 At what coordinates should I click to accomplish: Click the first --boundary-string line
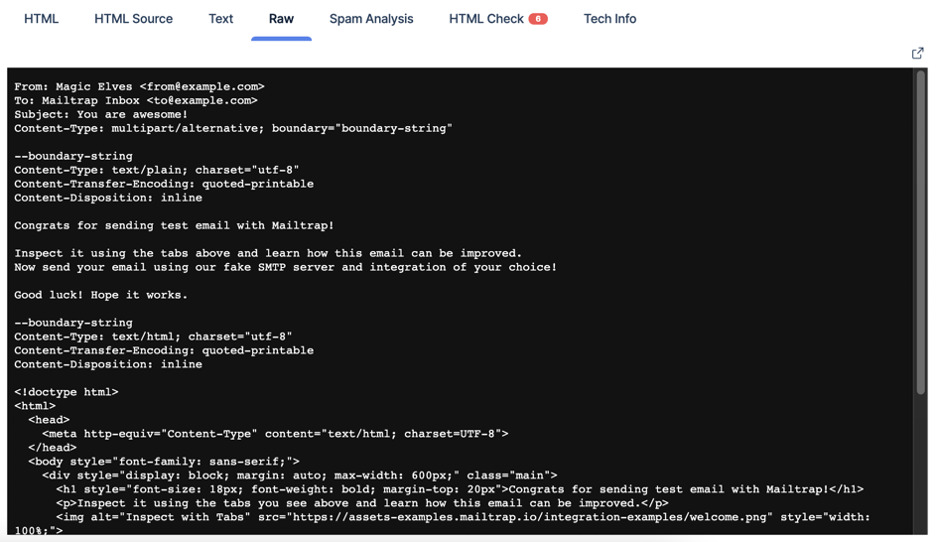pyautogui.click(x=73, y=156)
